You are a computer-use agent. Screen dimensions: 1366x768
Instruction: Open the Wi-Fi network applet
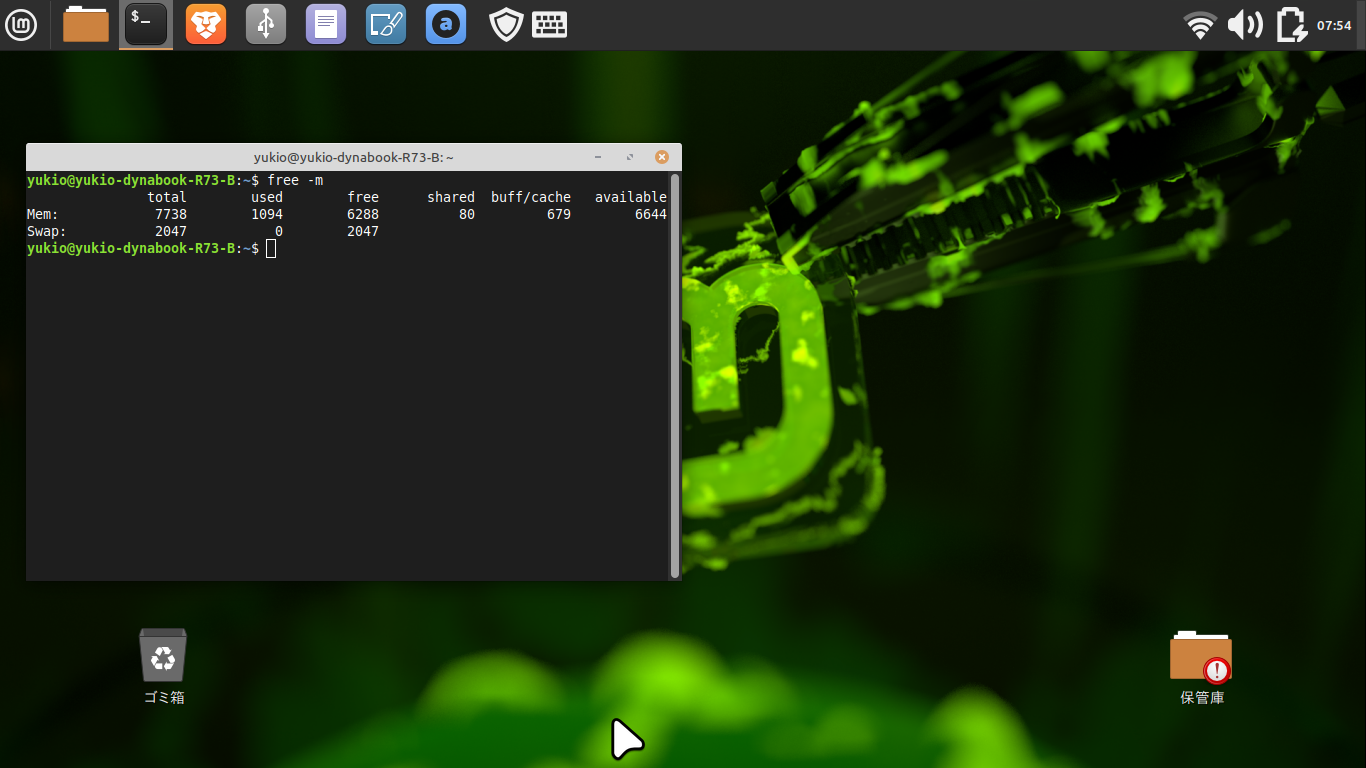(x=1200, y=25)
